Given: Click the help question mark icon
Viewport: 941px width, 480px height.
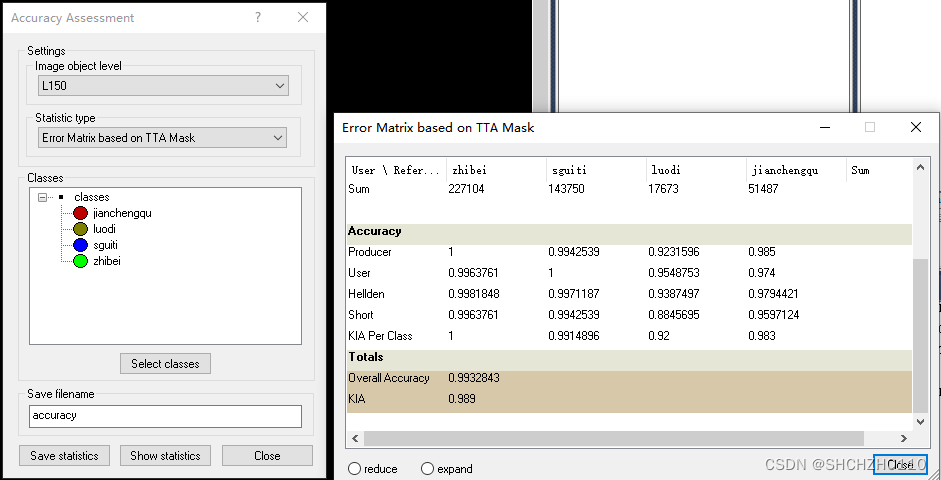Looking at the screenshot, I should [258, 17].
